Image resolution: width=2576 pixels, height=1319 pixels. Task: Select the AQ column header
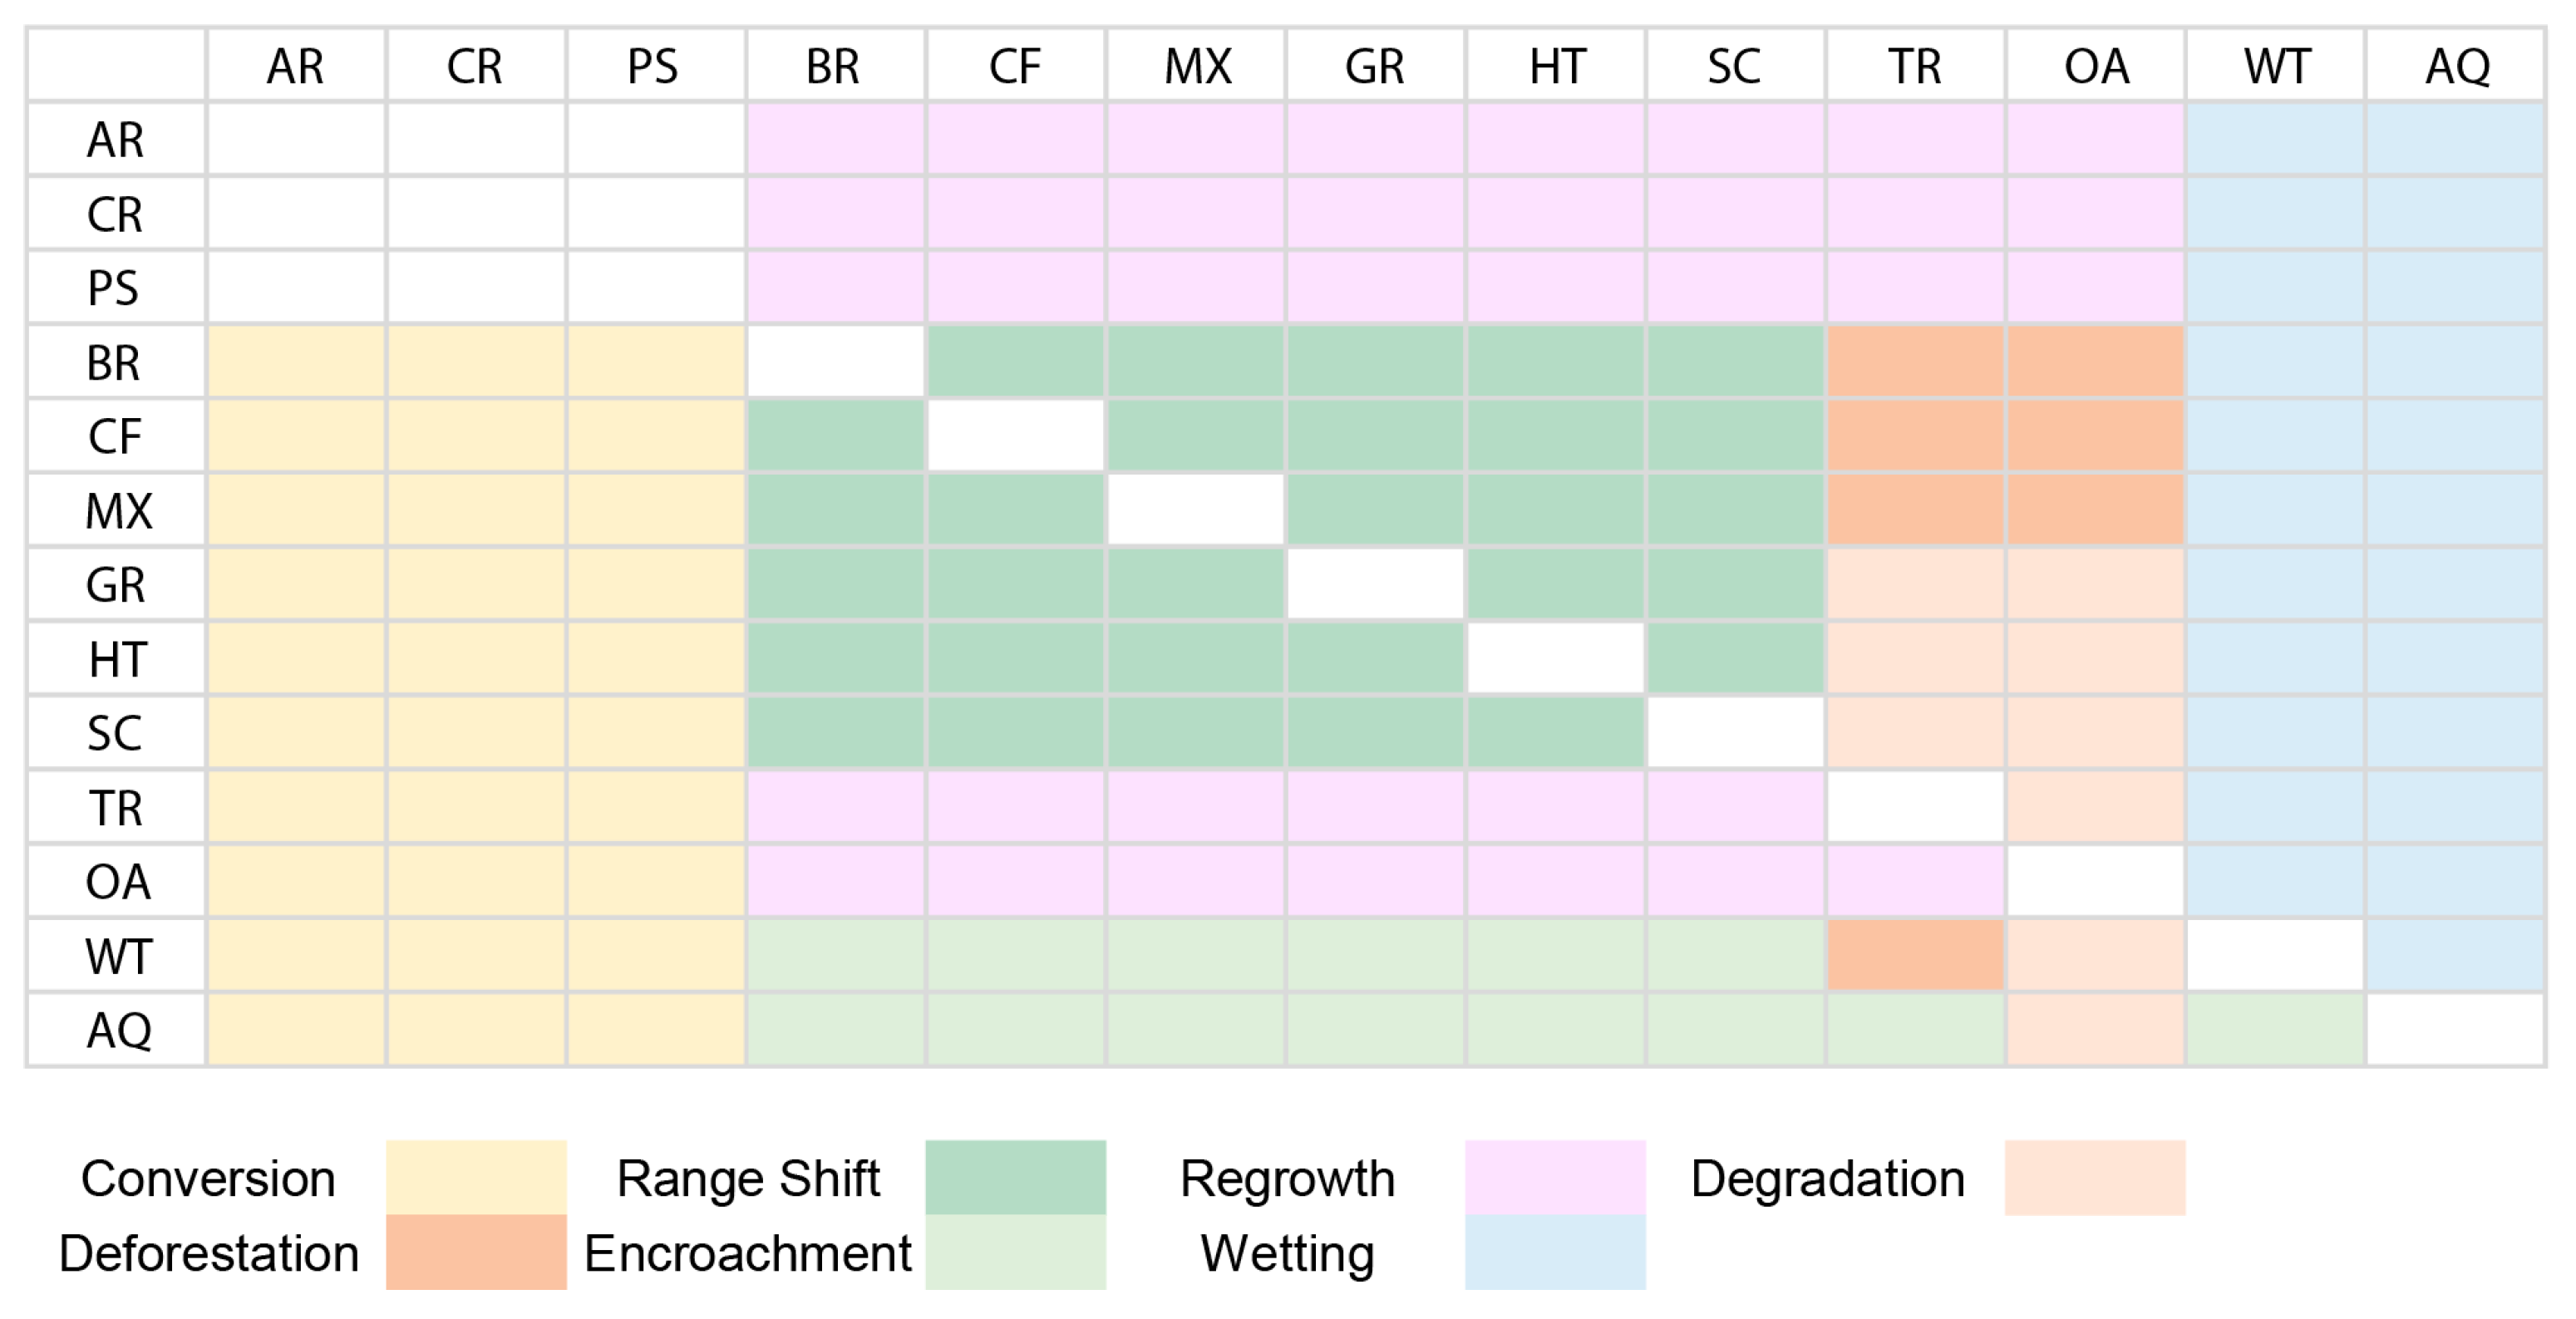(2456, 66)
